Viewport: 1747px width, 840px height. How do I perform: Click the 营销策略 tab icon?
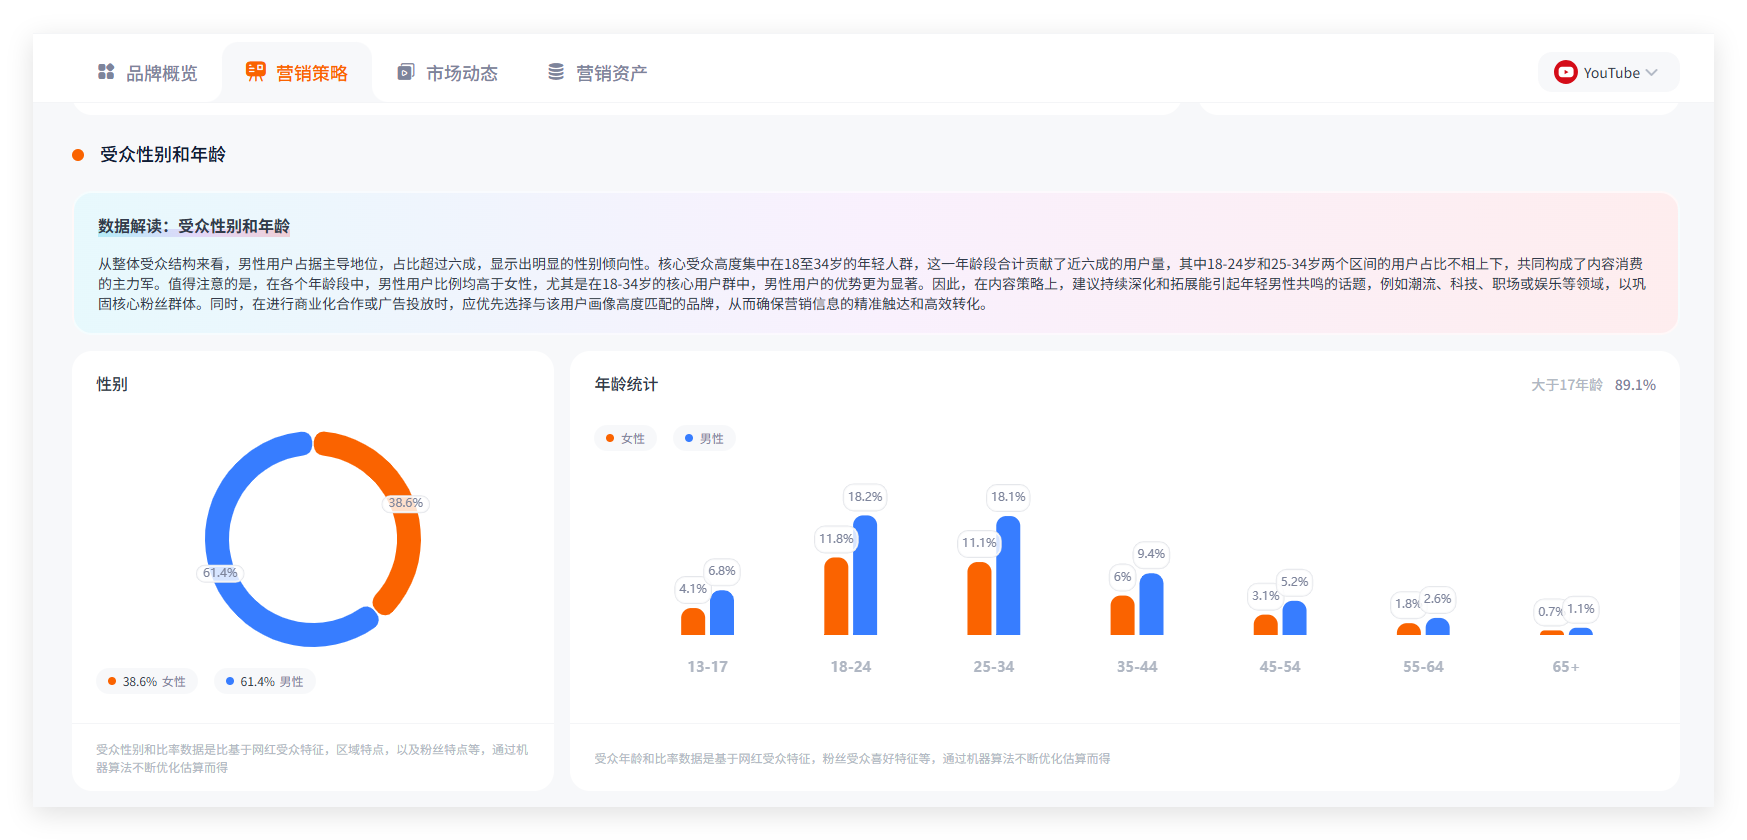256,72
